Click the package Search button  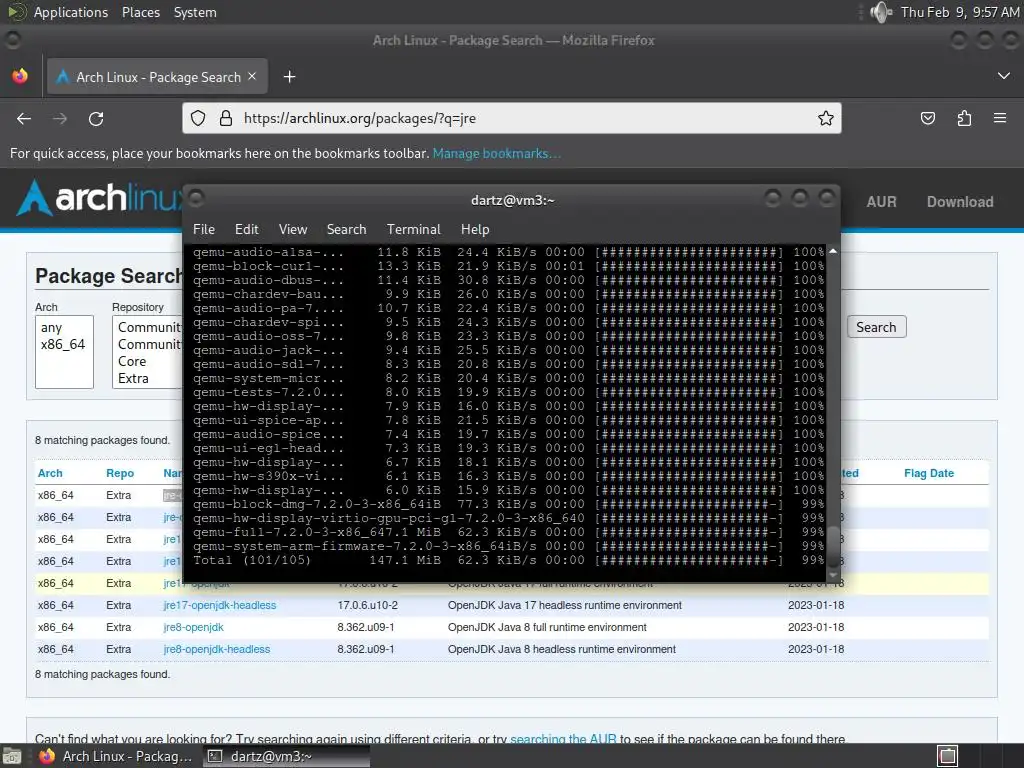pos(876,327)
